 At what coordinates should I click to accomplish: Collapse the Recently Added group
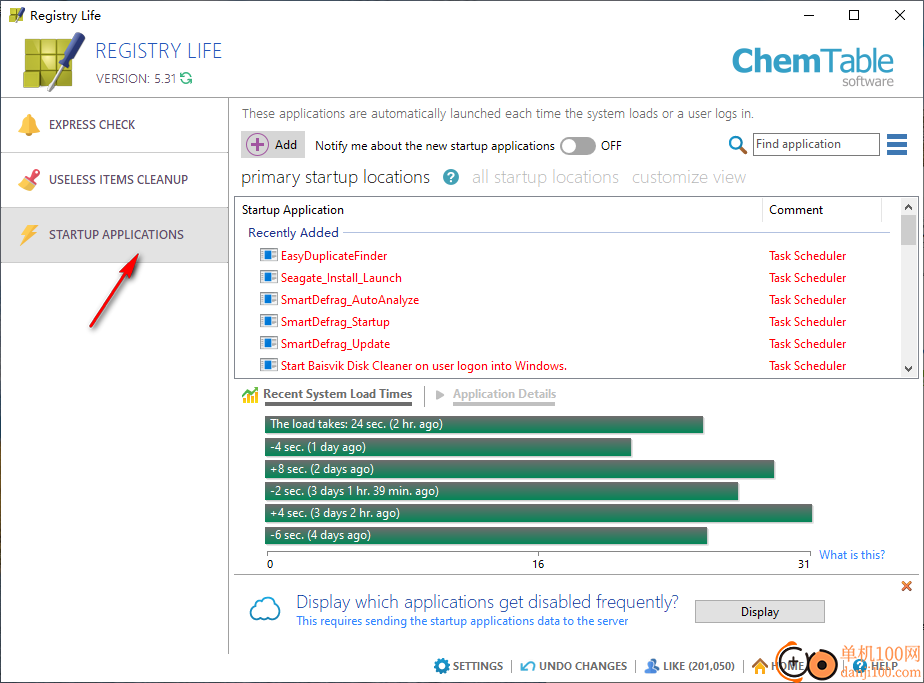pyautogui.click(x=293, y=233)
